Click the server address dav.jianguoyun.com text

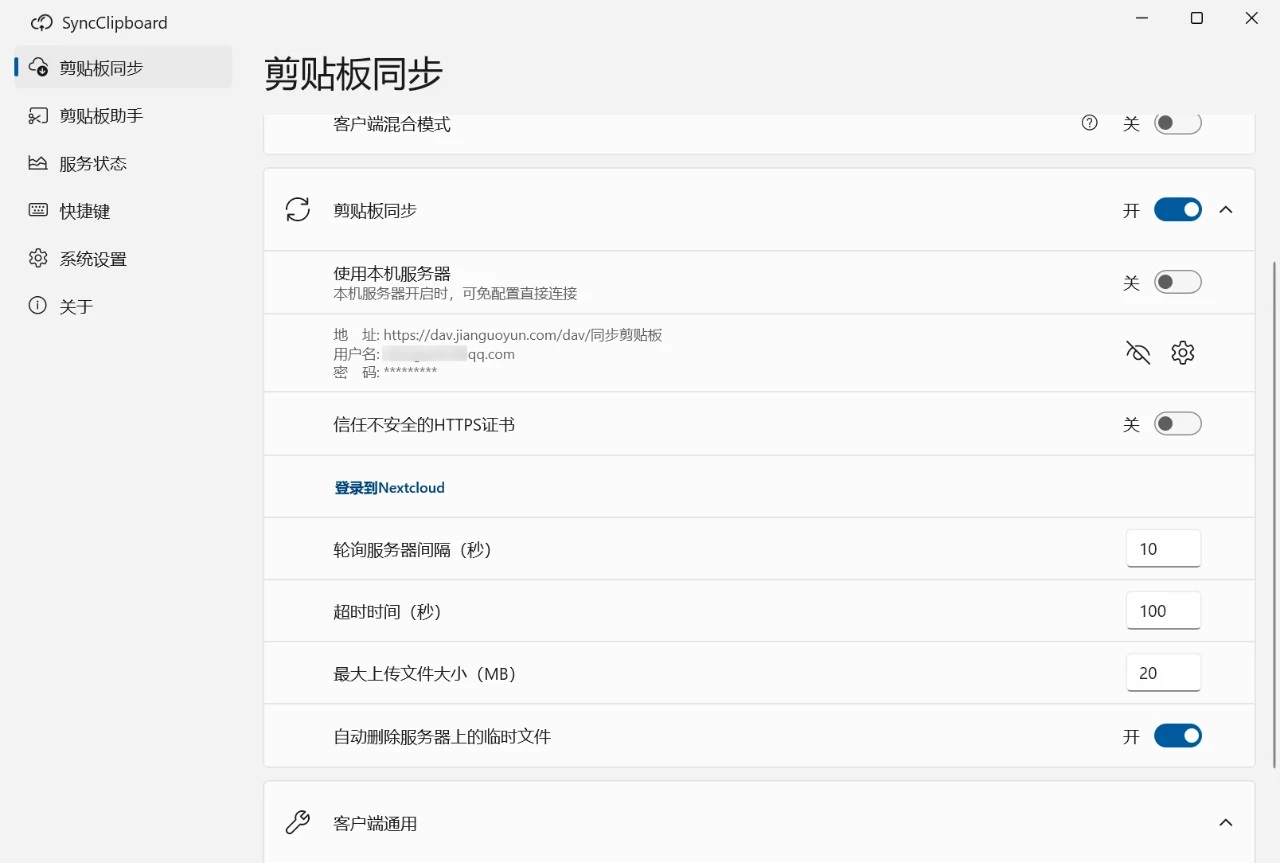coord(523,335)
